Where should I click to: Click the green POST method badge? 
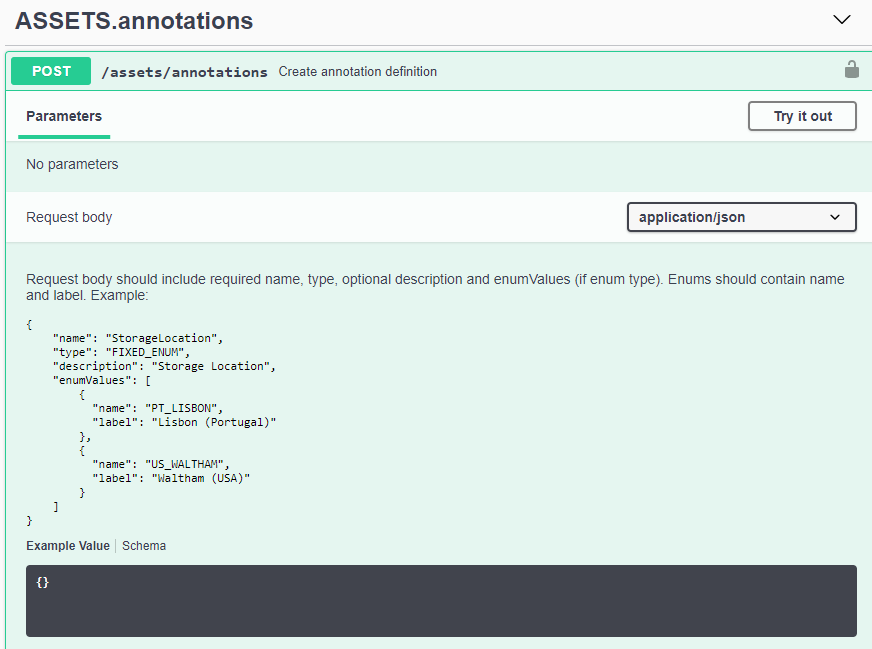tap(51, 71)
